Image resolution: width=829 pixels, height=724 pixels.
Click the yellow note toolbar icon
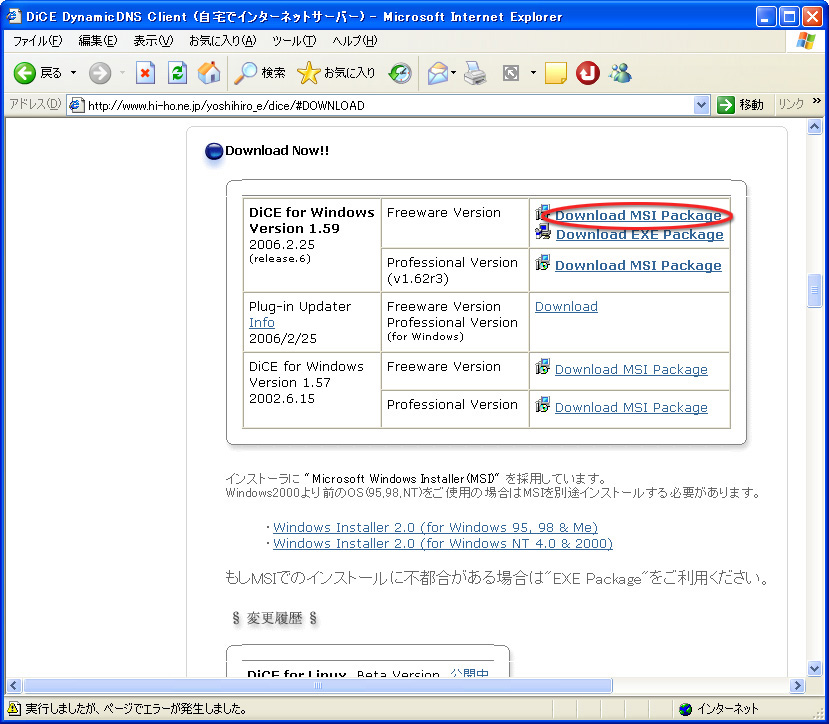tap(555, 73)
